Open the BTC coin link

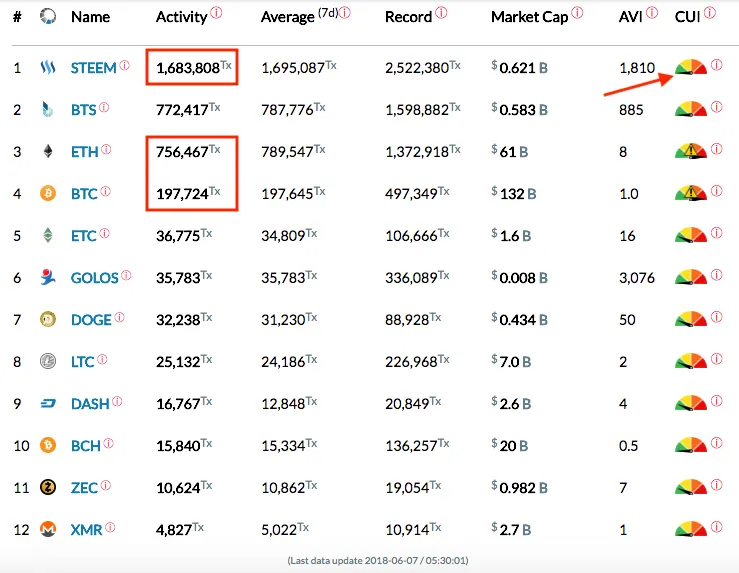(x=84, y=194)
